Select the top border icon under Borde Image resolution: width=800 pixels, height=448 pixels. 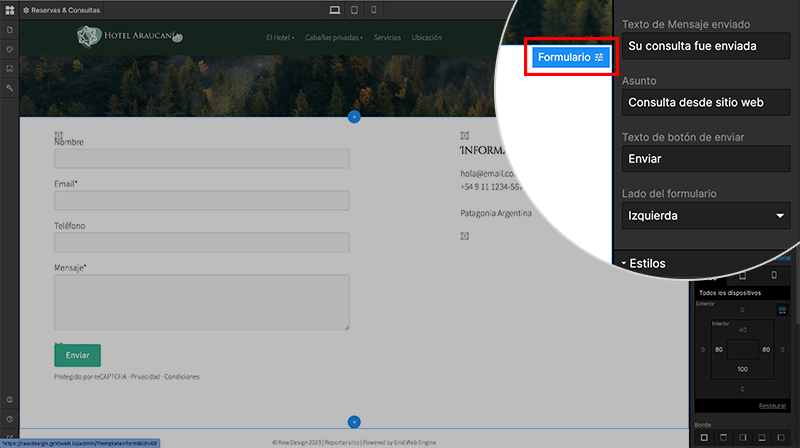pos(723,437)
